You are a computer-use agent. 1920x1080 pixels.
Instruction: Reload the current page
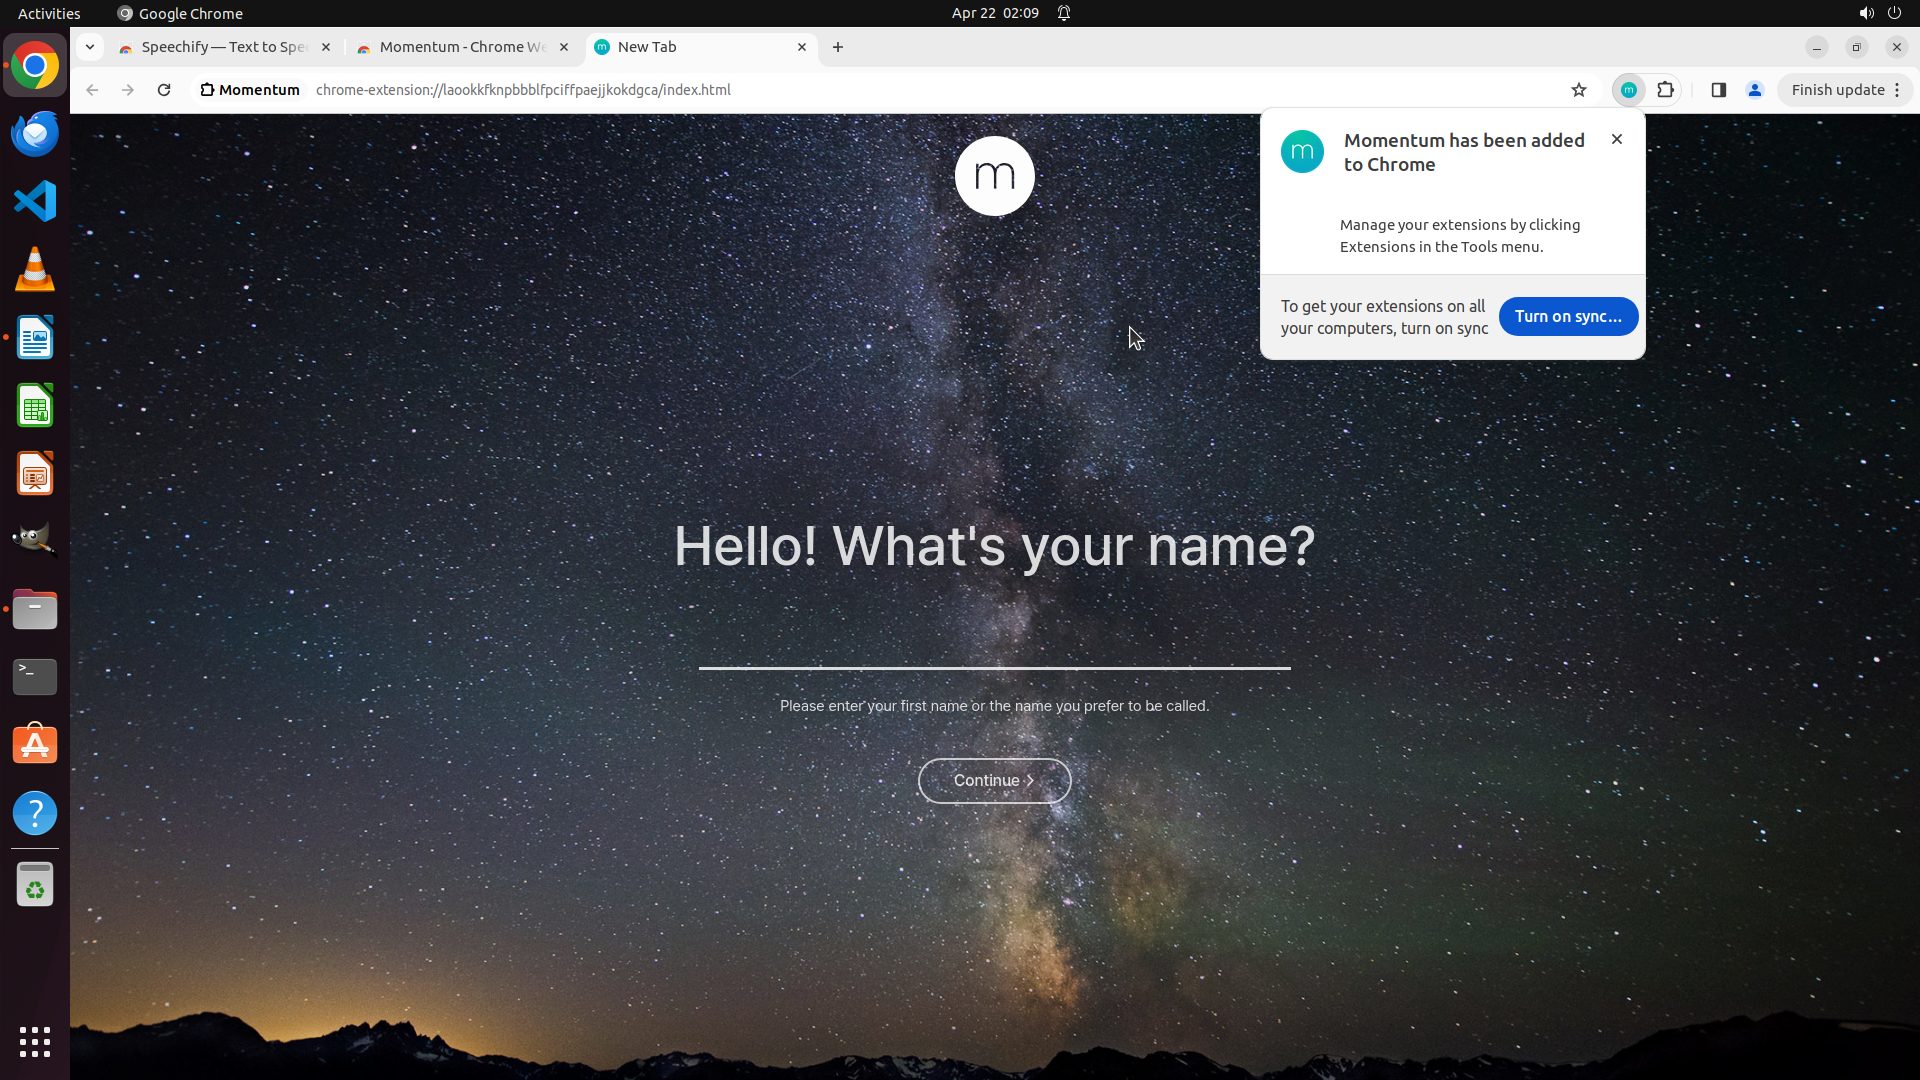(164, 90)
